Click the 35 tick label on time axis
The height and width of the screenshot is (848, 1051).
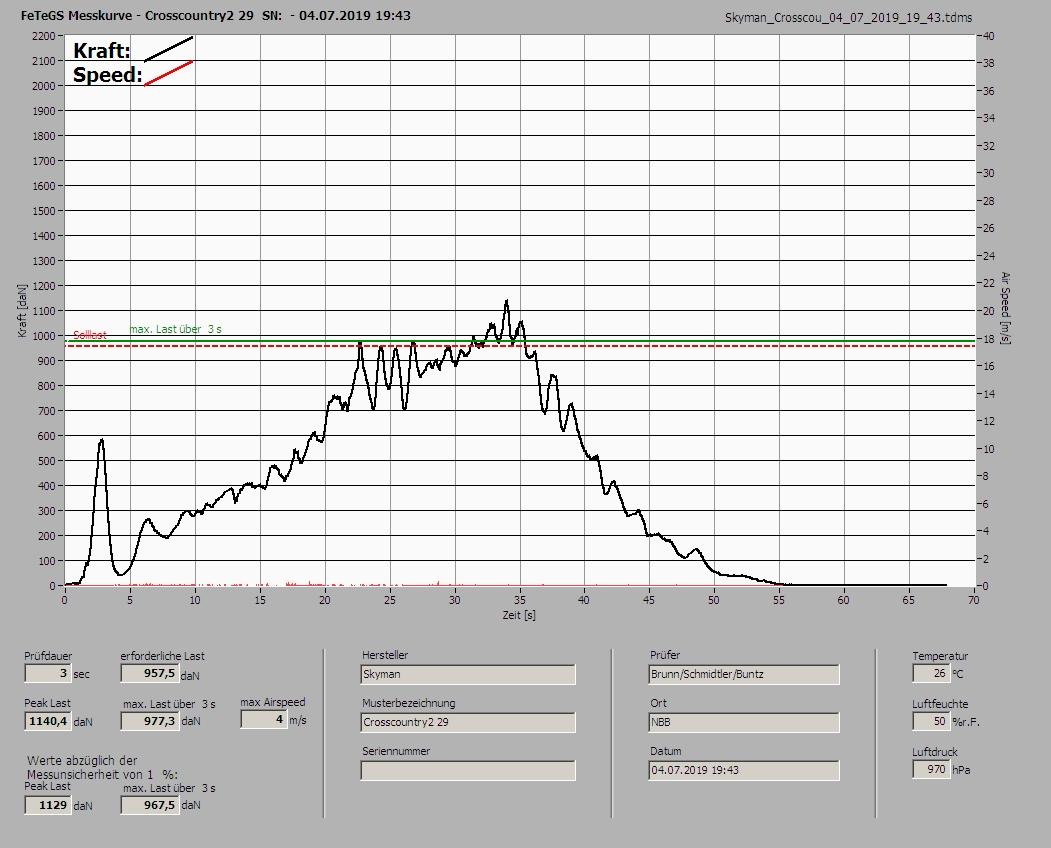pyautogui.click(x=519, y=600)
